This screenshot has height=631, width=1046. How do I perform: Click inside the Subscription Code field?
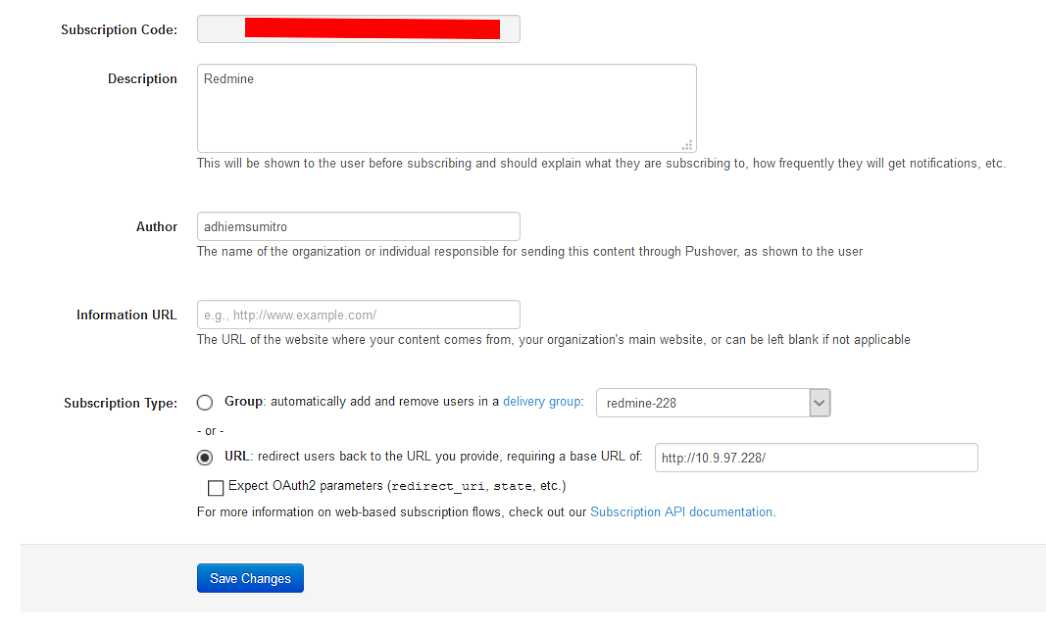(x=359, y=29)
